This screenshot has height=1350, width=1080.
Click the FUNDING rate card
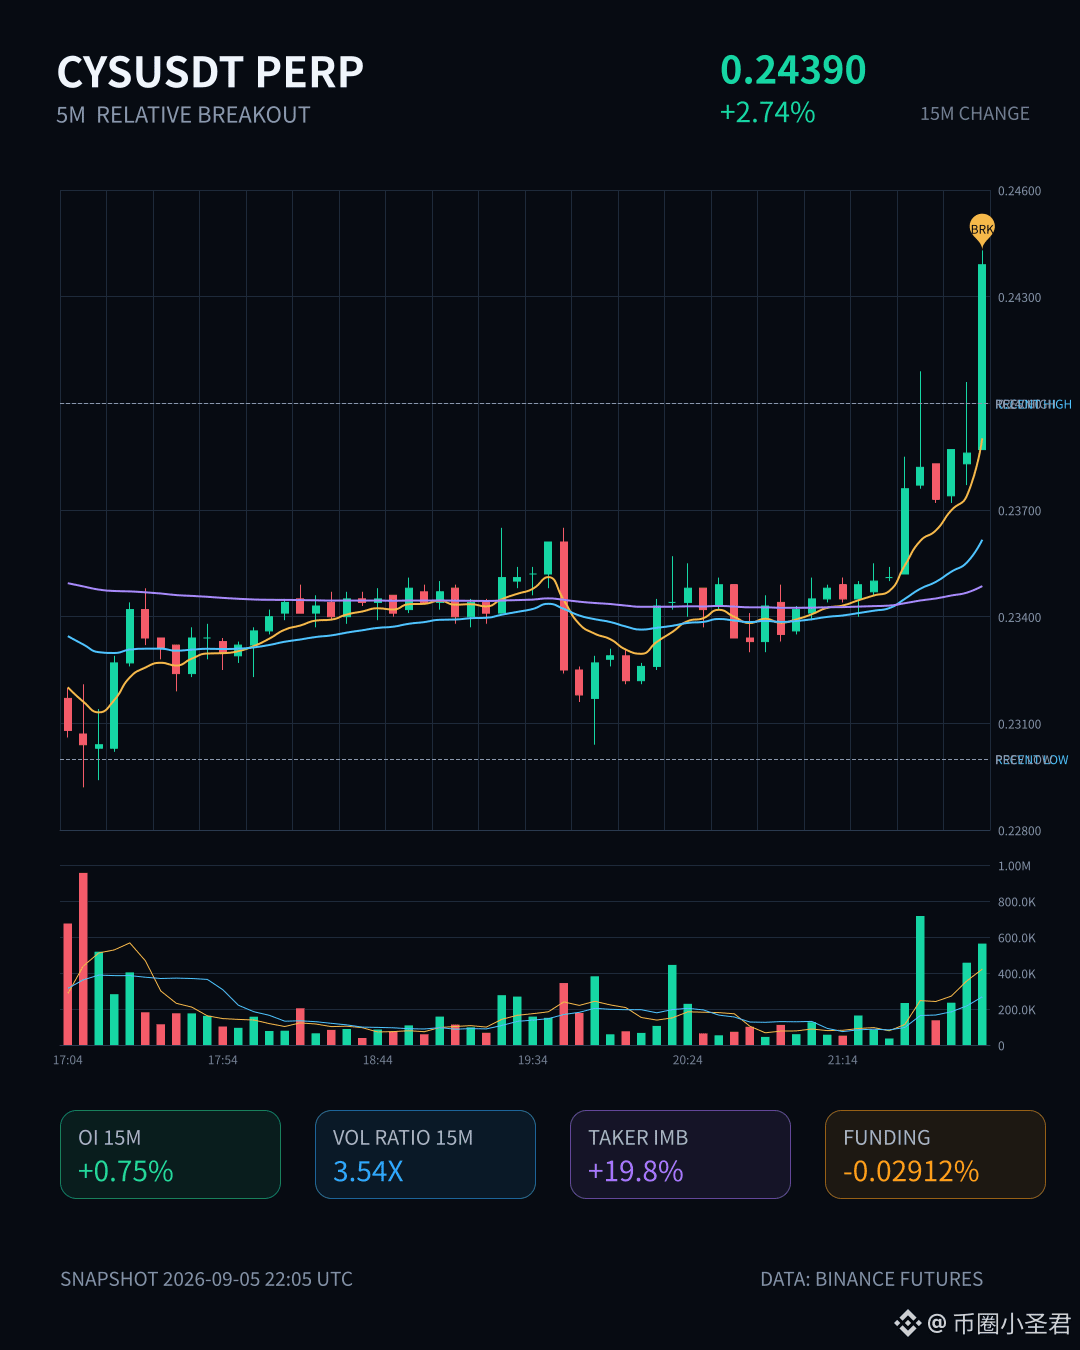[x=935, y=1154]
